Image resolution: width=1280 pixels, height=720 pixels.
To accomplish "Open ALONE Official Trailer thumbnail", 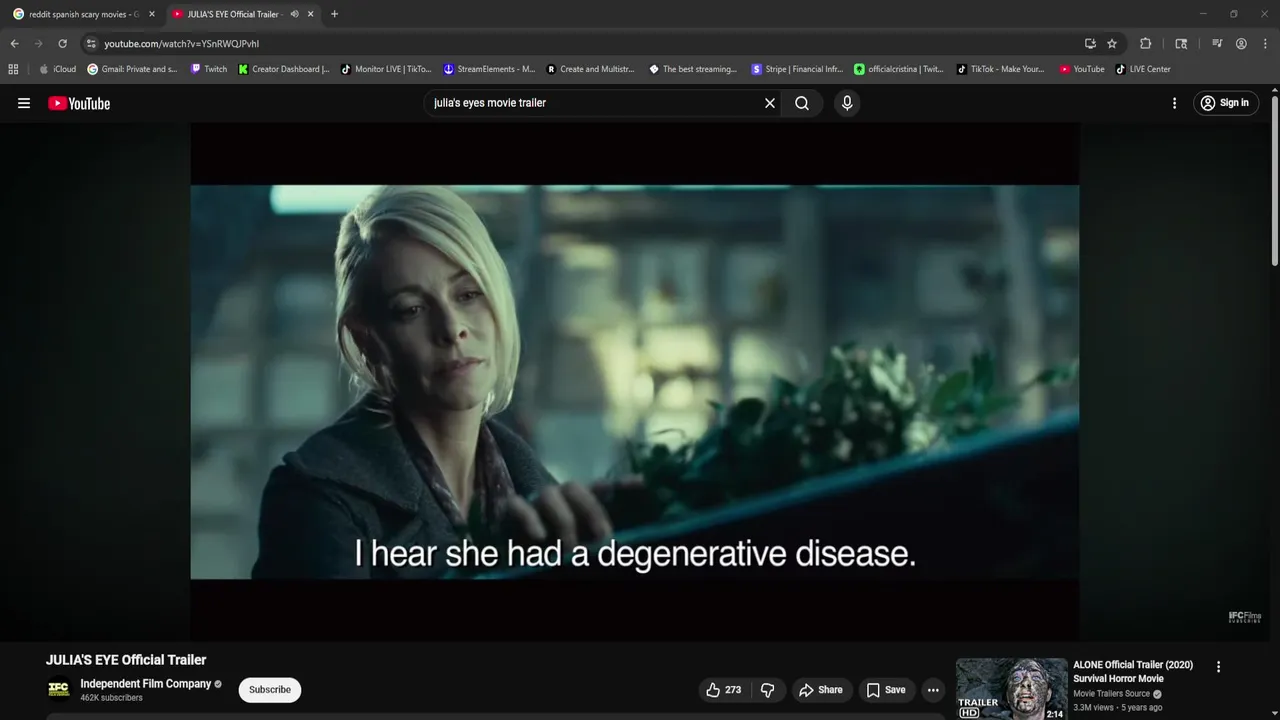I will coord(1012,688).
